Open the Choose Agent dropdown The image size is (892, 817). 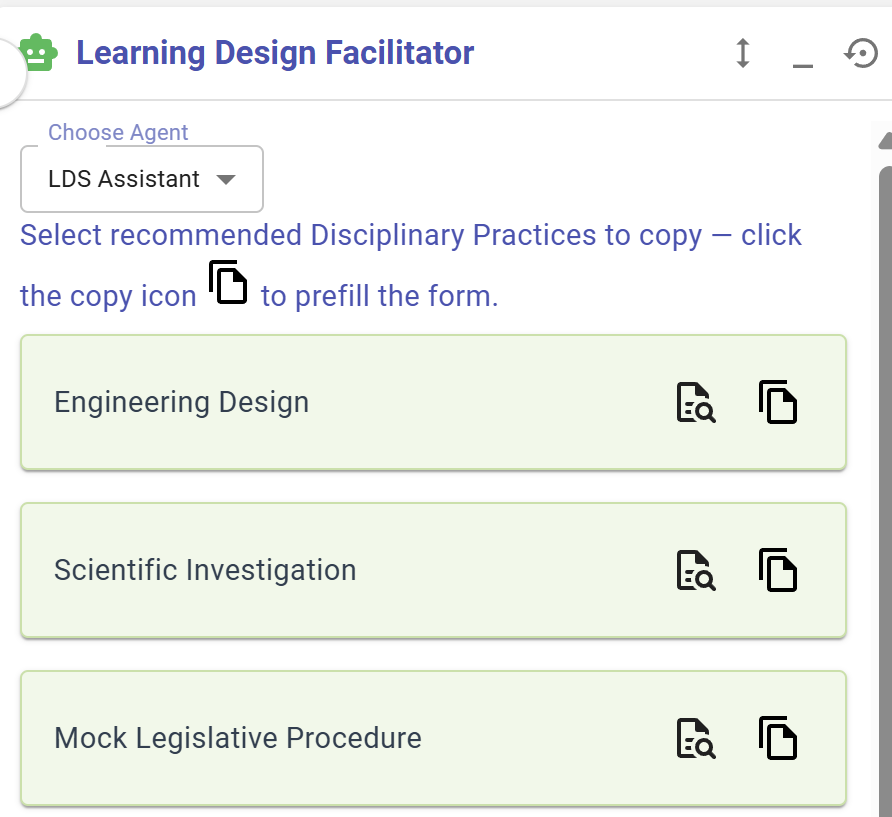pyautogui.click(x=142, y=179)
